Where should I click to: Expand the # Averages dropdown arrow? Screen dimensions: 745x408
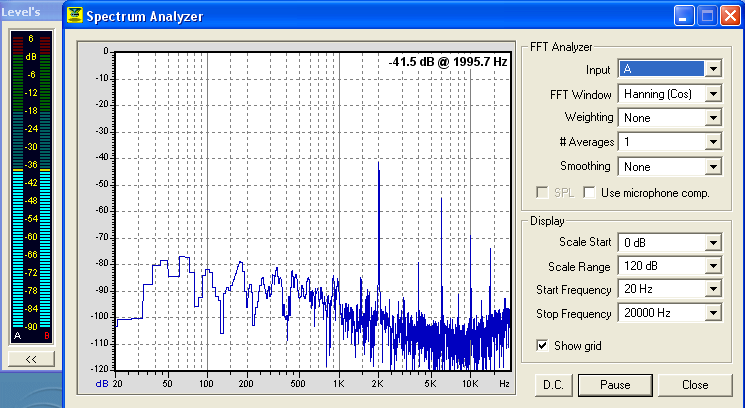713,142
